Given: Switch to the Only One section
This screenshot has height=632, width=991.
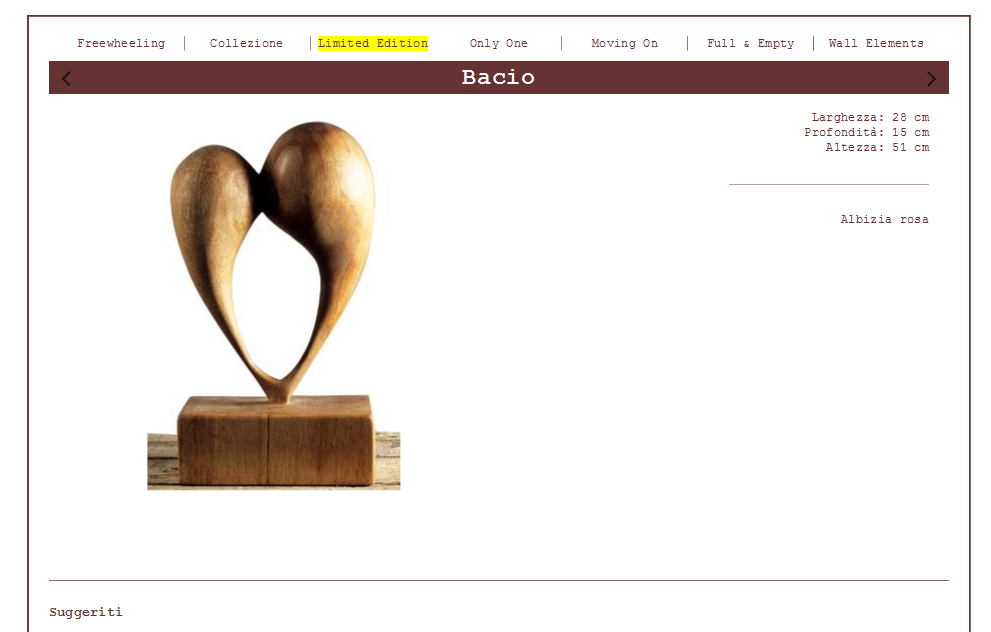Looking at the screenshot, I should click(x=499, y=44).
